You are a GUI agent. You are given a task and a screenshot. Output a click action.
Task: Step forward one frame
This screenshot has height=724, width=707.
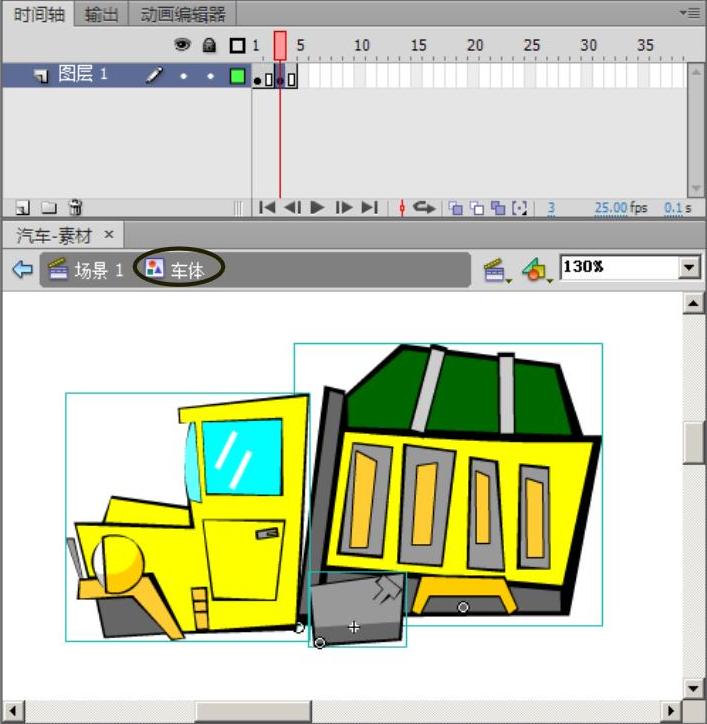(344, 207)
